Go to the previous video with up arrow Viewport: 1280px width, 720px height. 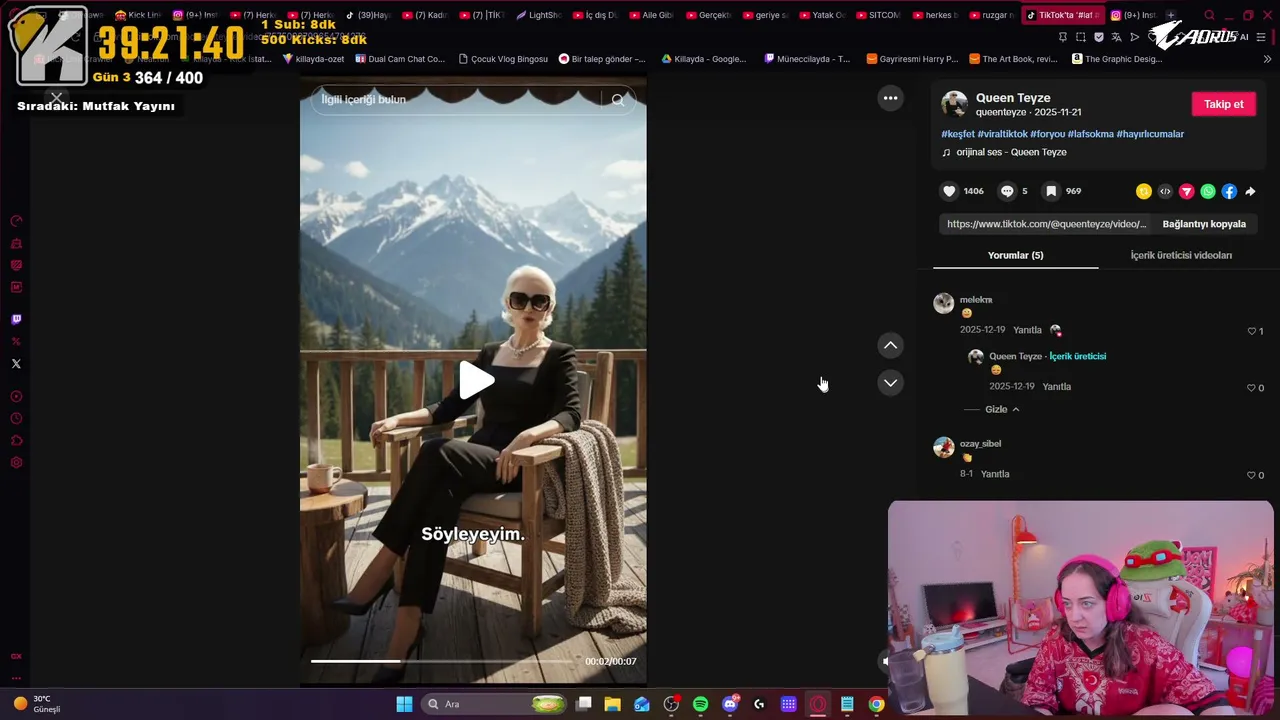[890, 345]
